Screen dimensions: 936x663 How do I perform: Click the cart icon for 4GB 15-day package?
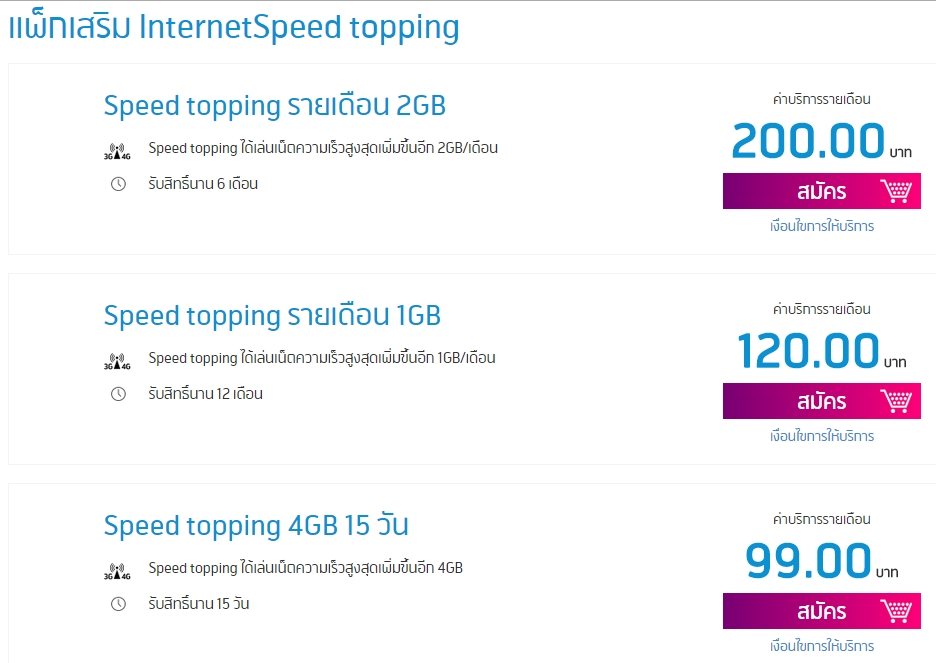point(896,611)
